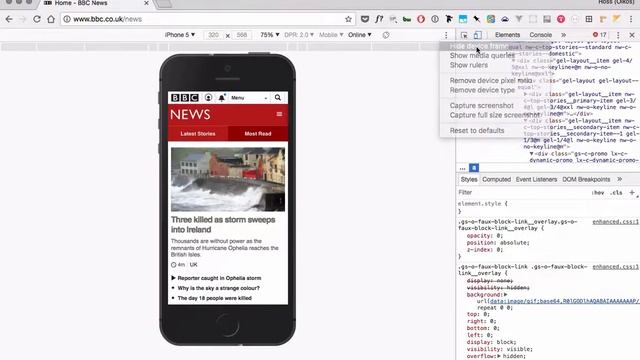Click the WhatFont f? extension icon
The image size is (640, 360).
click(x=379, y=19)
